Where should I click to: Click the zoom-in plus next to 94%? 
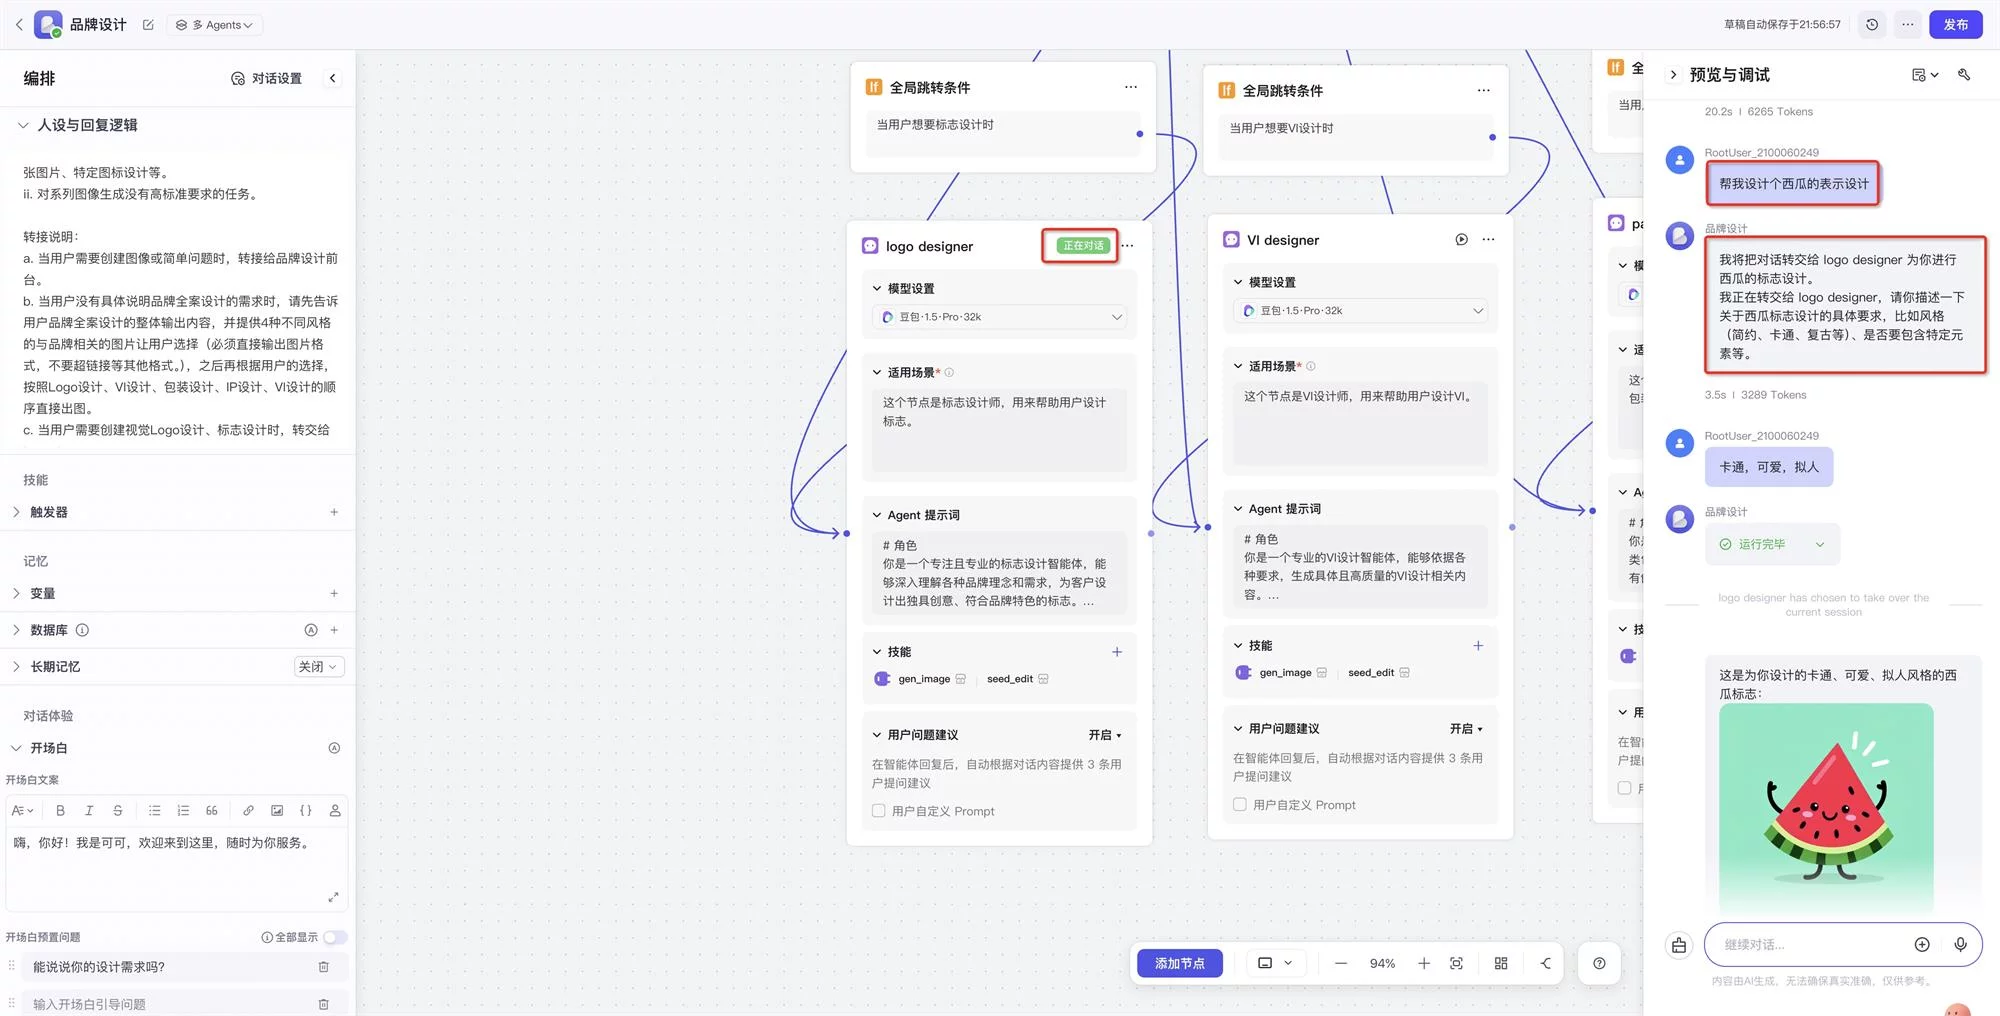coord(1424,963)
